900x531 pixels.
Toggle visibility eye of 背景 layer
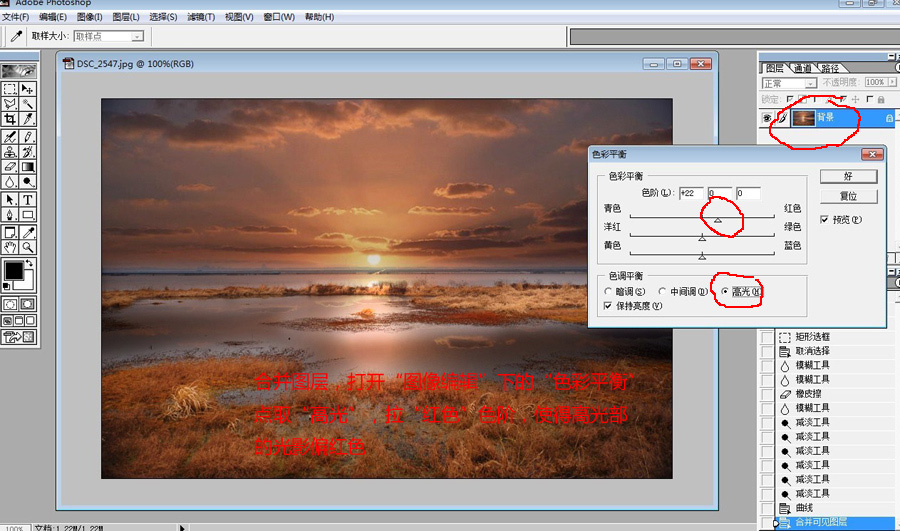click(x=767, y=118)
